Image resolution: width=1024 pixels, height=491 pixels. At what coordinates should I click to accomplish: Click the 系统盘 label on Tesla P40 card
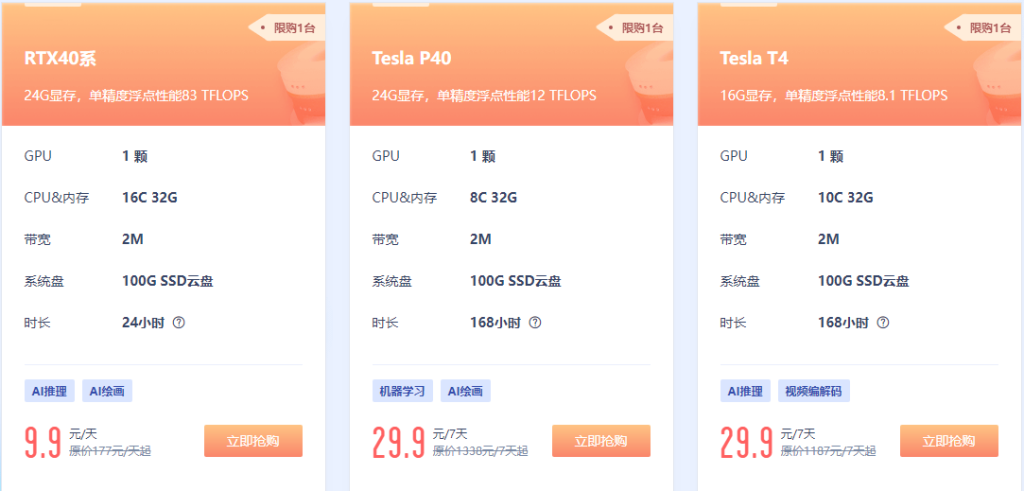pyautogui.click(x=392, y=281)
